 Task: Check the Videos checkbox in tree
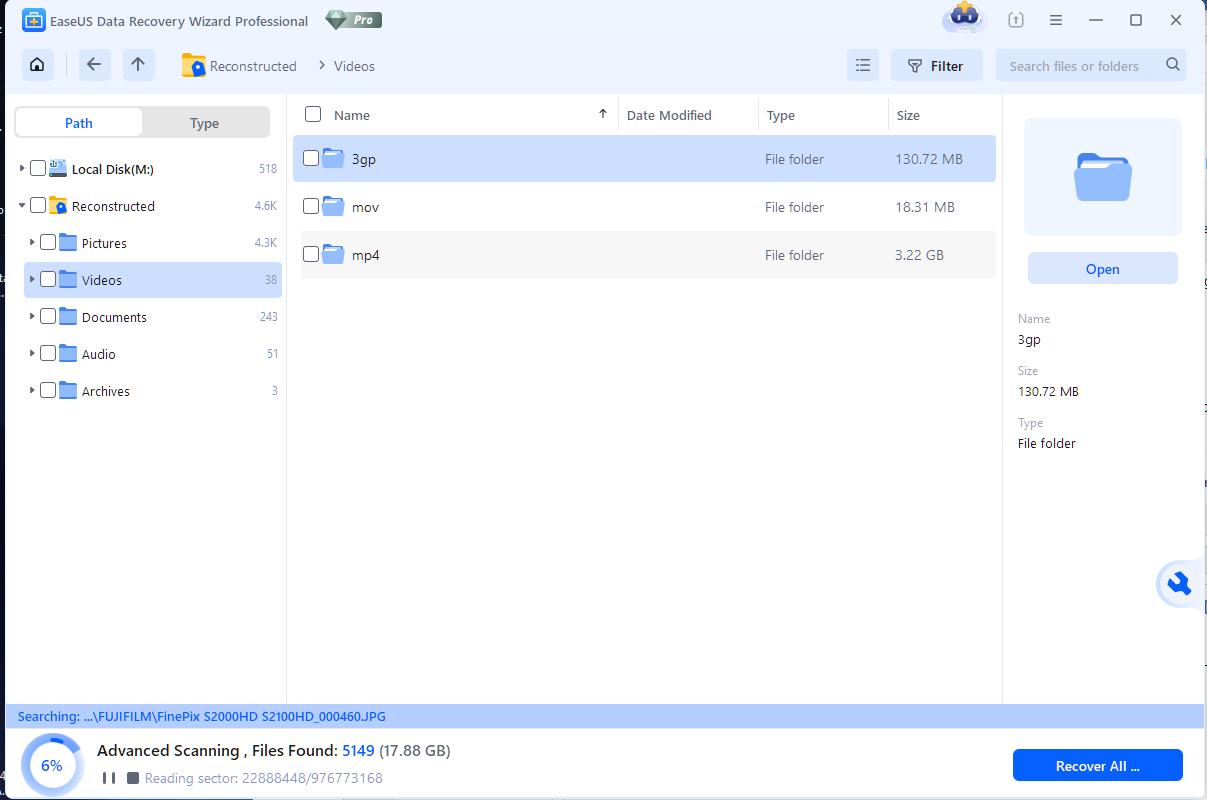[x=48, y=279]
